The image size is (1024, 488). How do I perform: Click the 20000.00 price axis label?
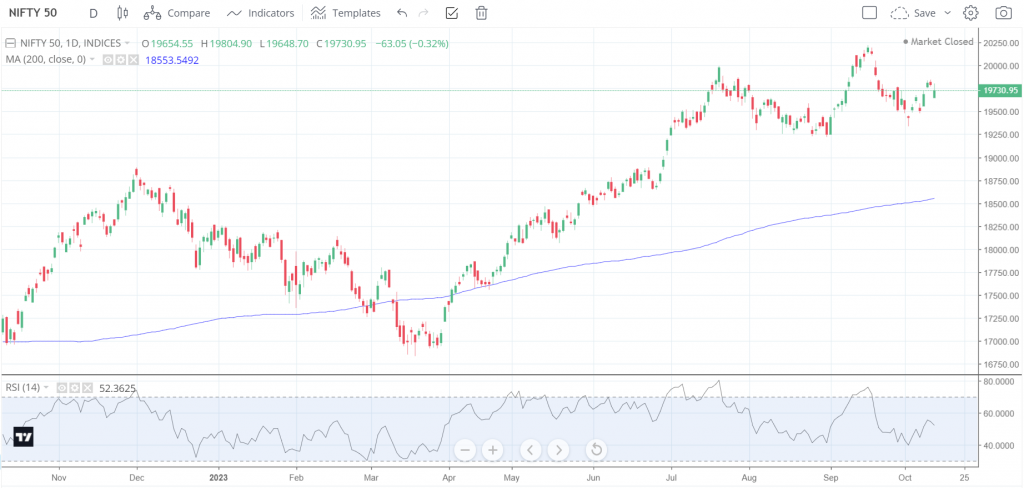point(1000,66)
